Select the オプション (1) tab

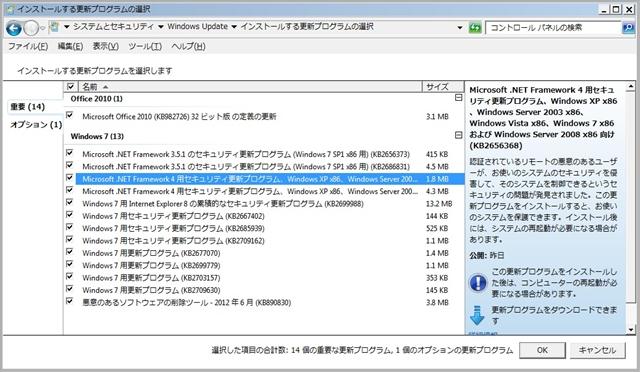[x=36, y=125]
